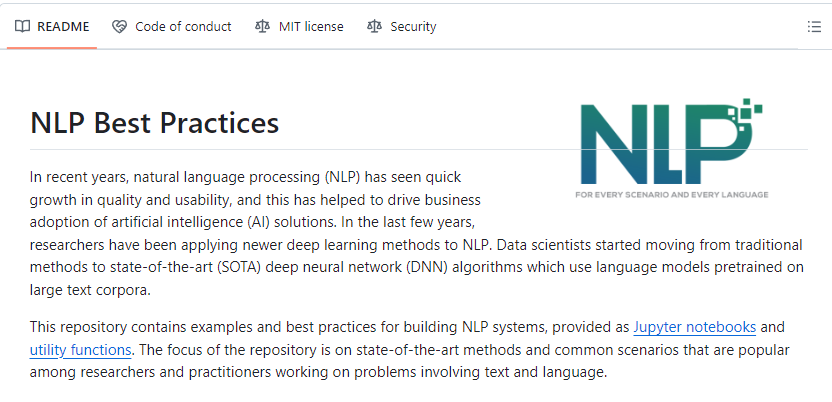
Task: Open the MIT license tab
Action: 299,27
